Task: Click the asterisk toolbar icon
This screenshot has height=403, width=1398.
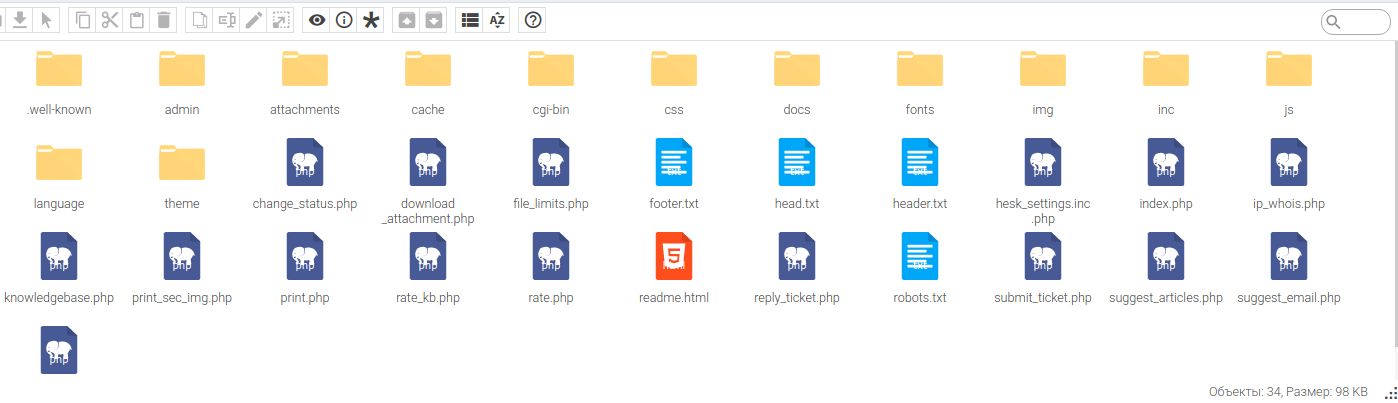Action: point(371,20)
